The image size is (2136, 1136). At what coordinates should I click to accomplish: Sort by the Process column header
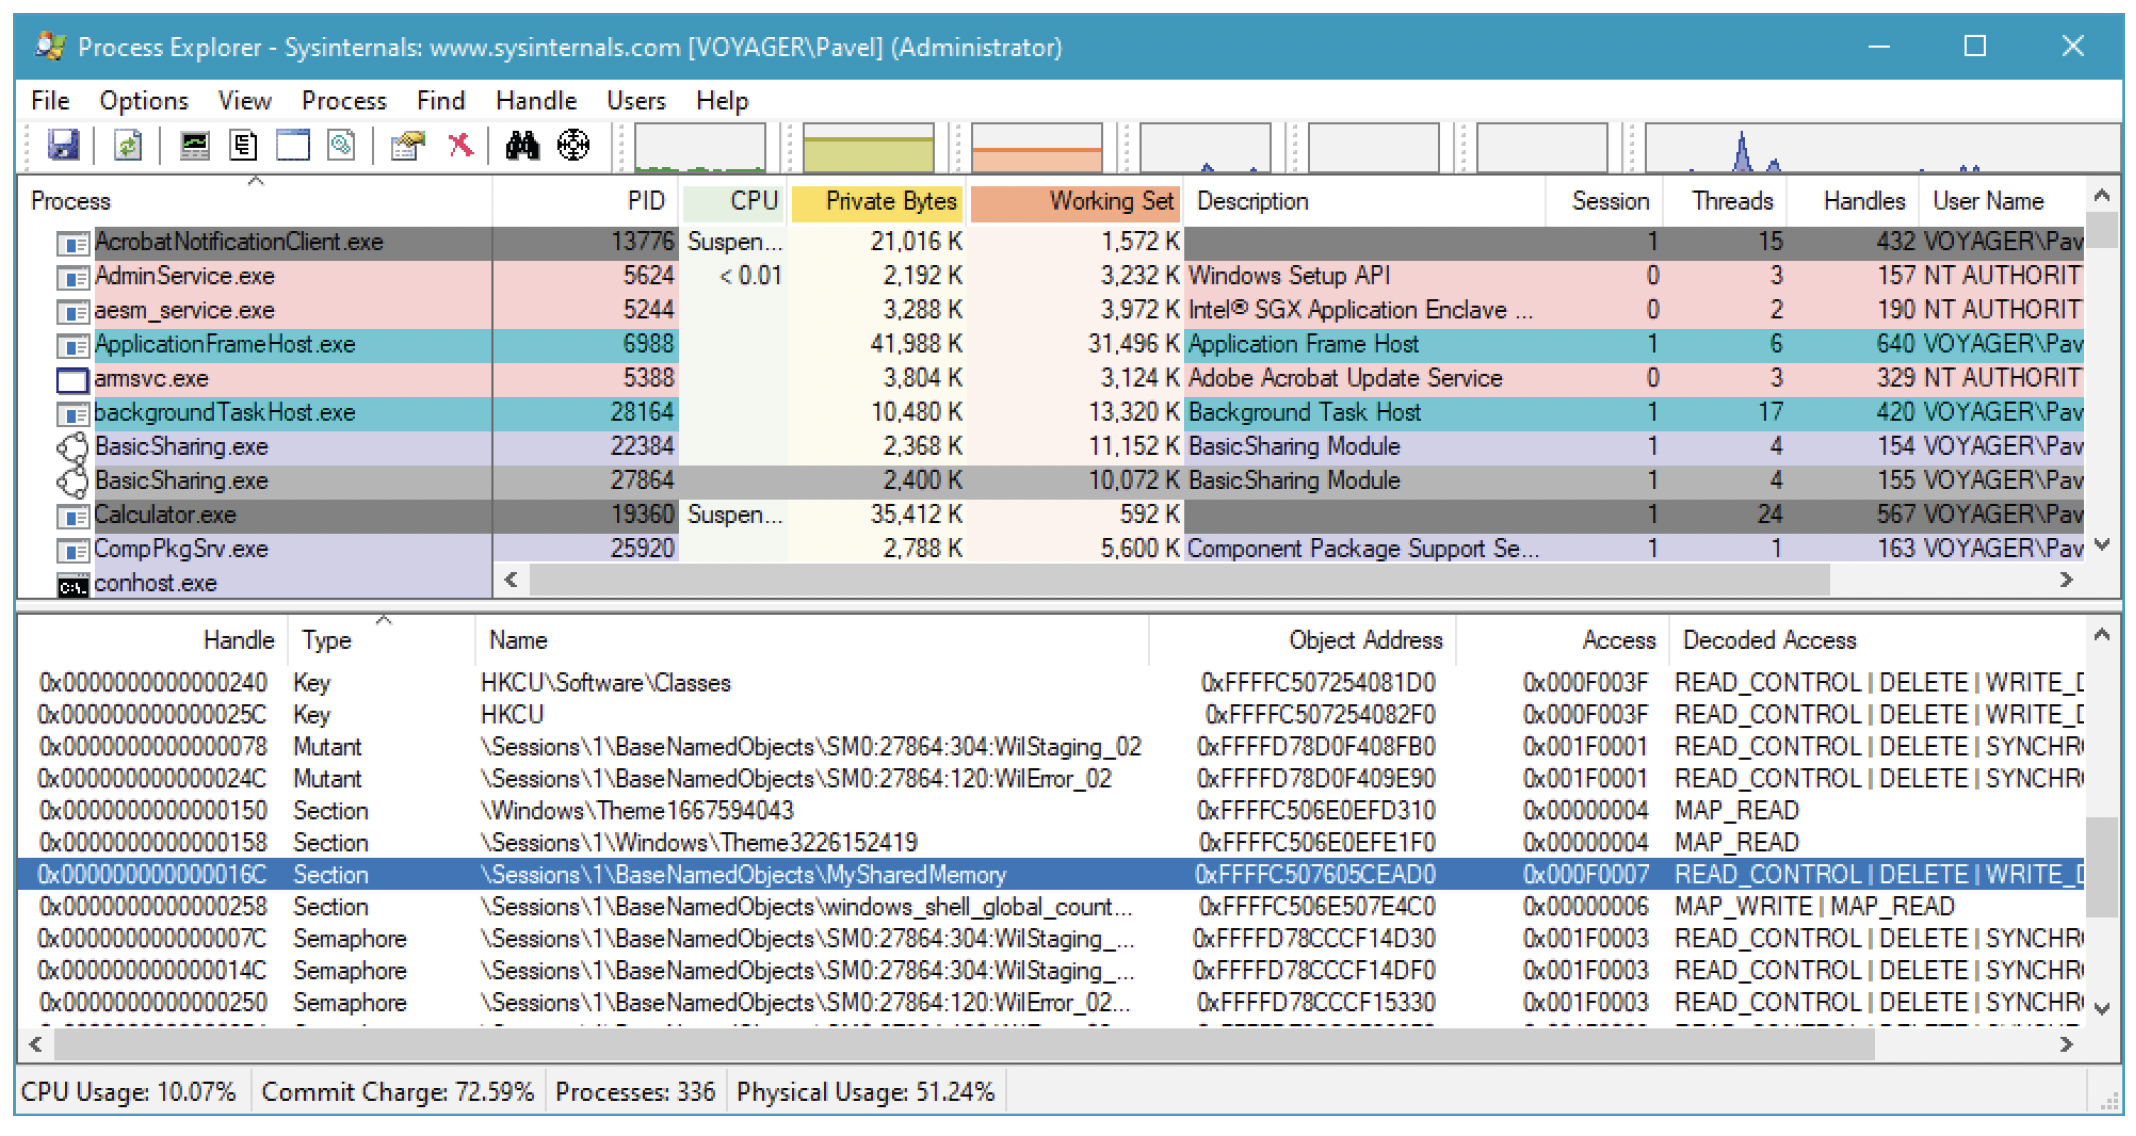[255, 201]
